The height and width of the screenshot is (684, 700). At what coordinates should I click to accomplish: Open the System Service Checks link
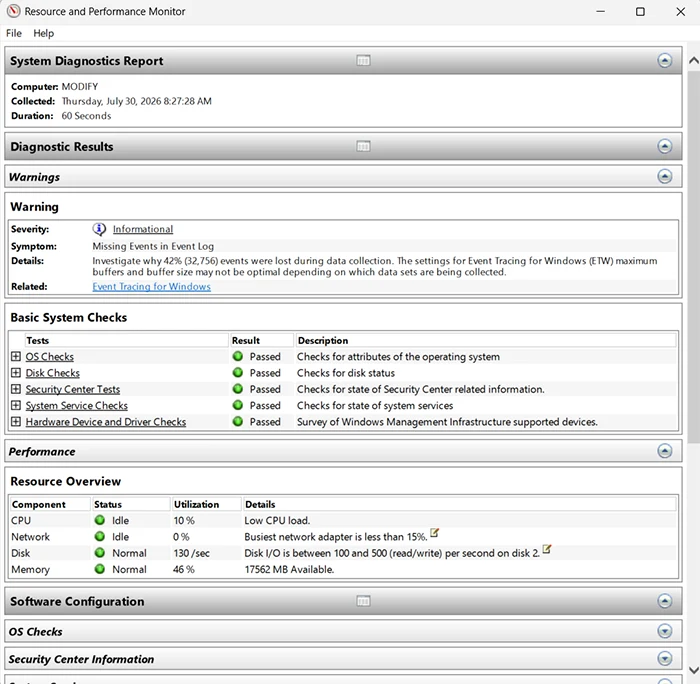pos(77,405)
